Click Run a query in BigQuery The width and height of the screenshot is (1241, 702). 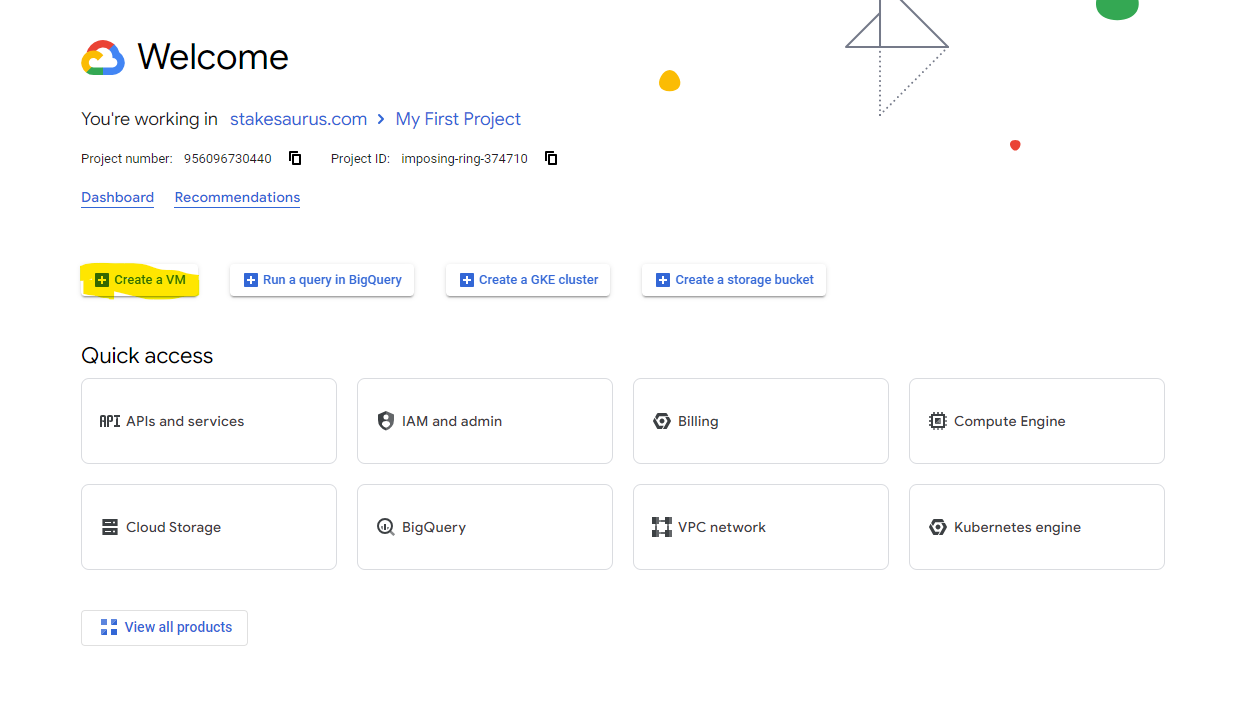coord(322,280)
